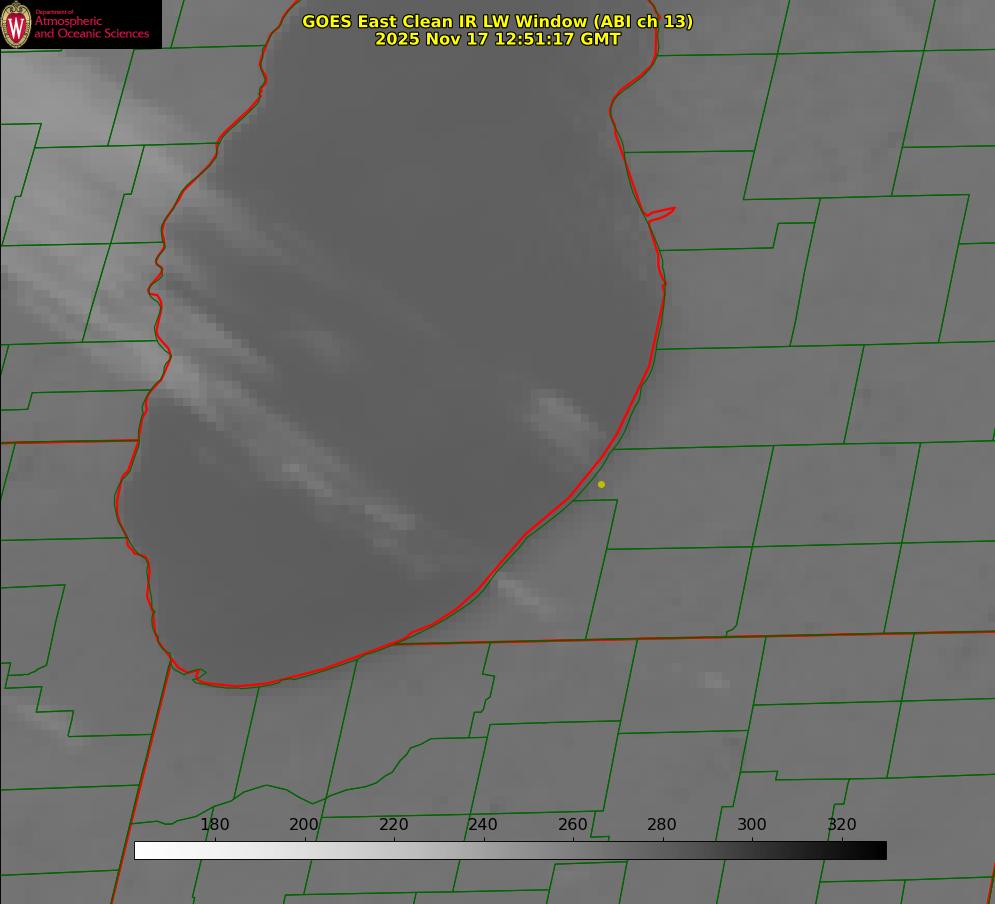
Task: Click the Atmospheric and Oceanic Sciences text
Action: click(x=91, y=27)
